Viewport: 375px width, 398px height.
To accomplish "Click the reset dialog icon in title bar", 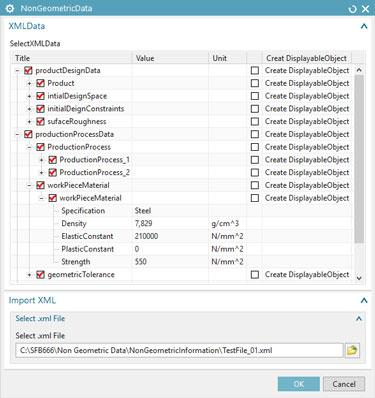I will [352, 9].
